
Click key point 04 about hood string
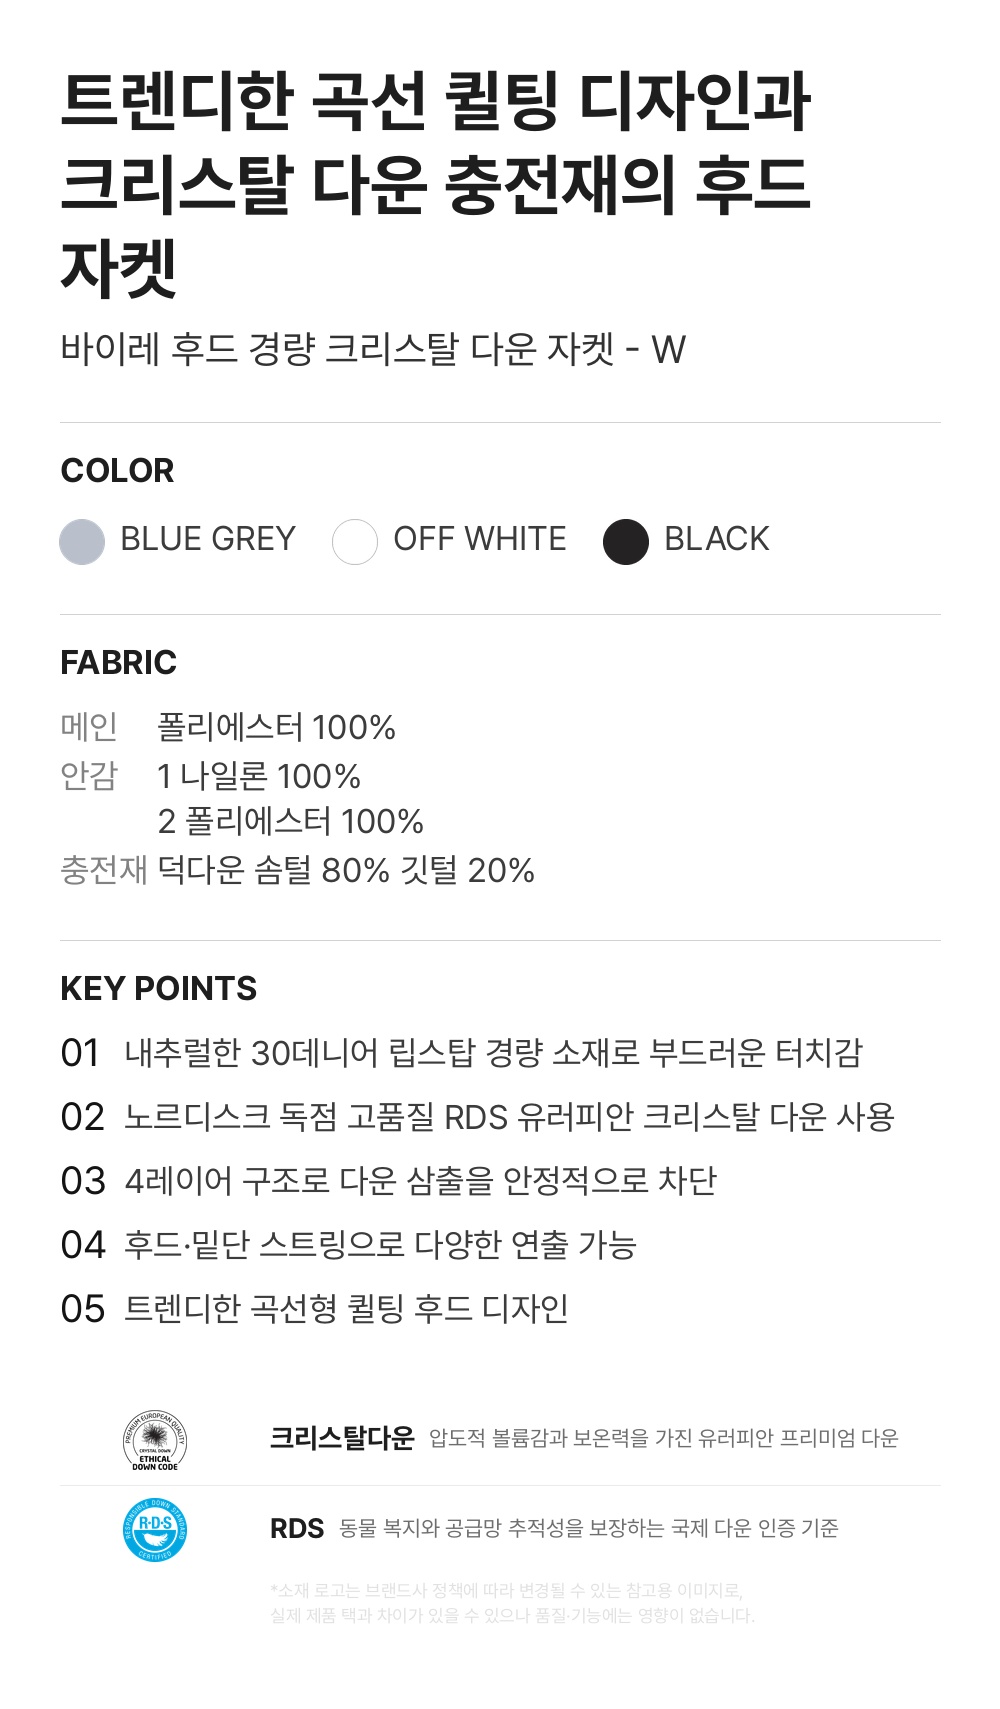point(348,1245)
